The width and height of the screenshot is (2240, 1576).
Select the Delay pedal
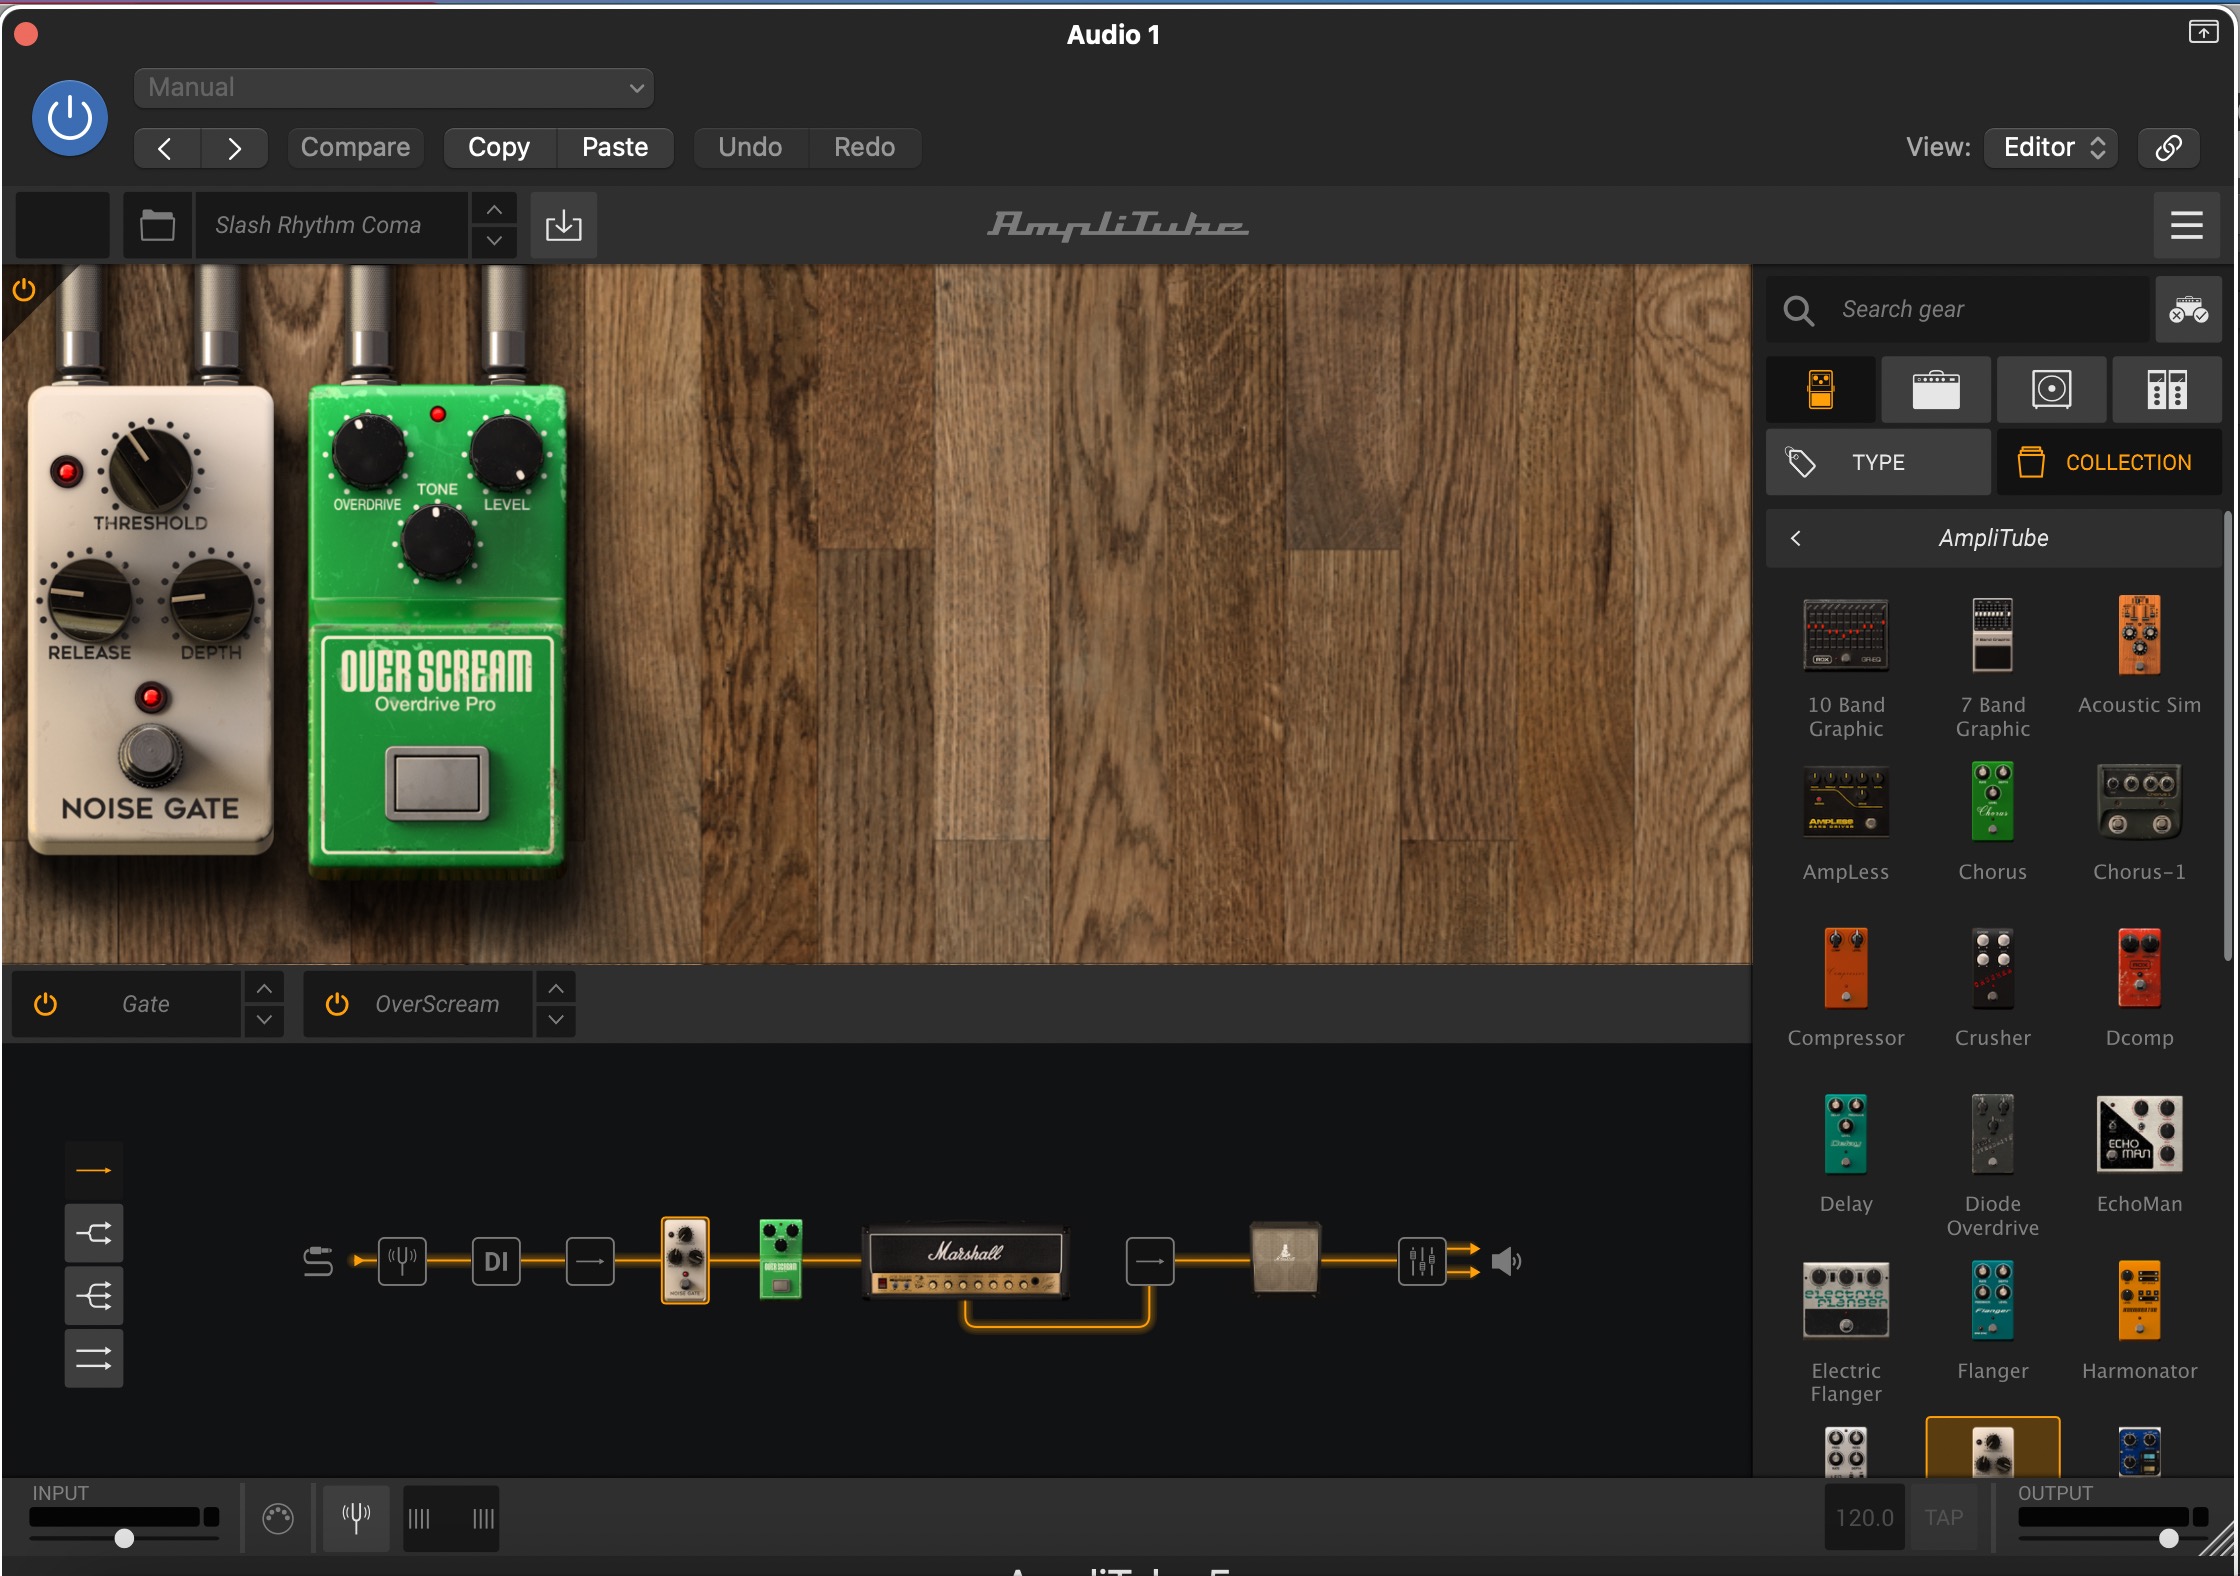1846,1155
